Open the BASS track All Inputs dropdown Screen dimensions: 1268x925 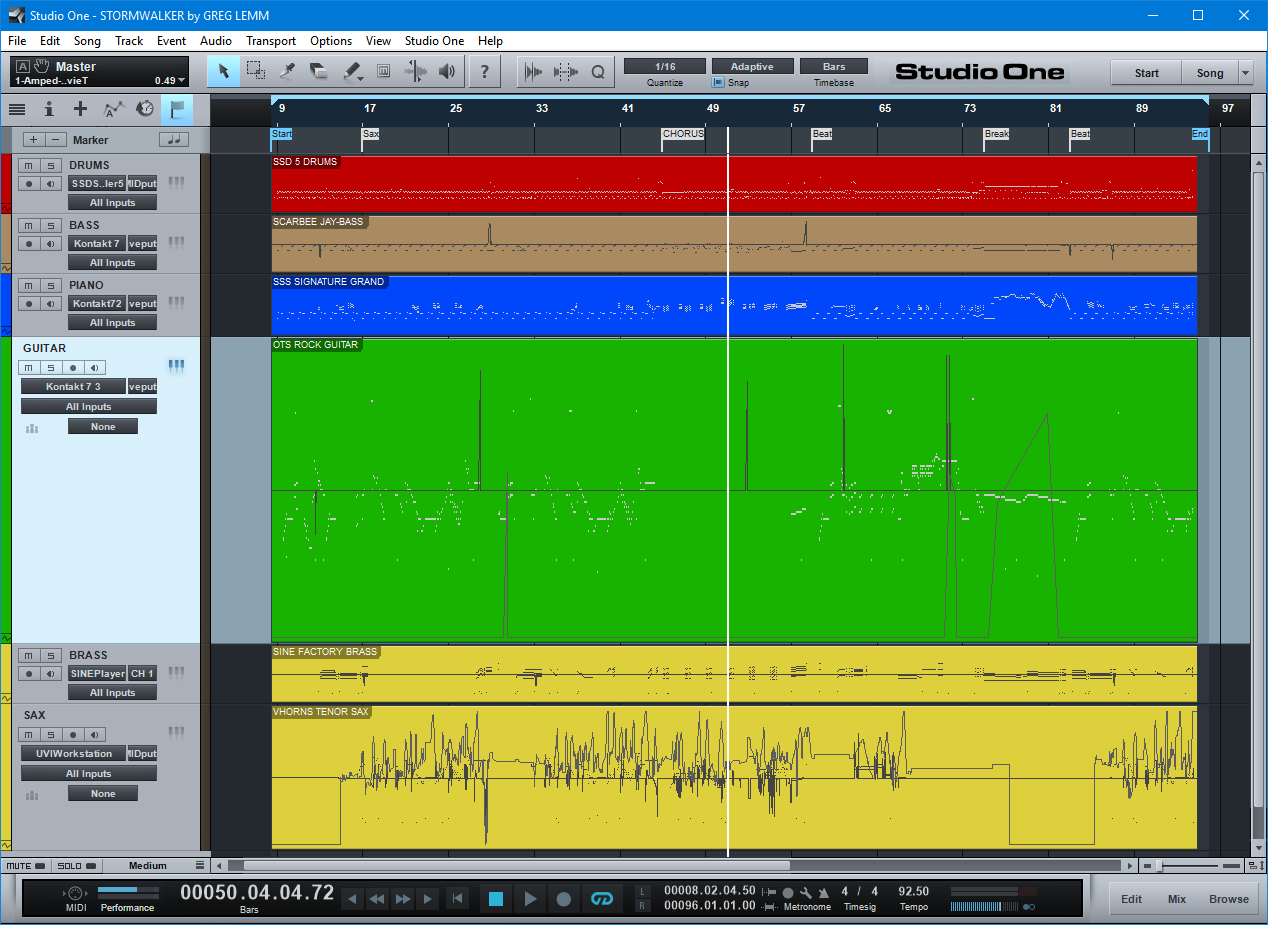(112, 262)
